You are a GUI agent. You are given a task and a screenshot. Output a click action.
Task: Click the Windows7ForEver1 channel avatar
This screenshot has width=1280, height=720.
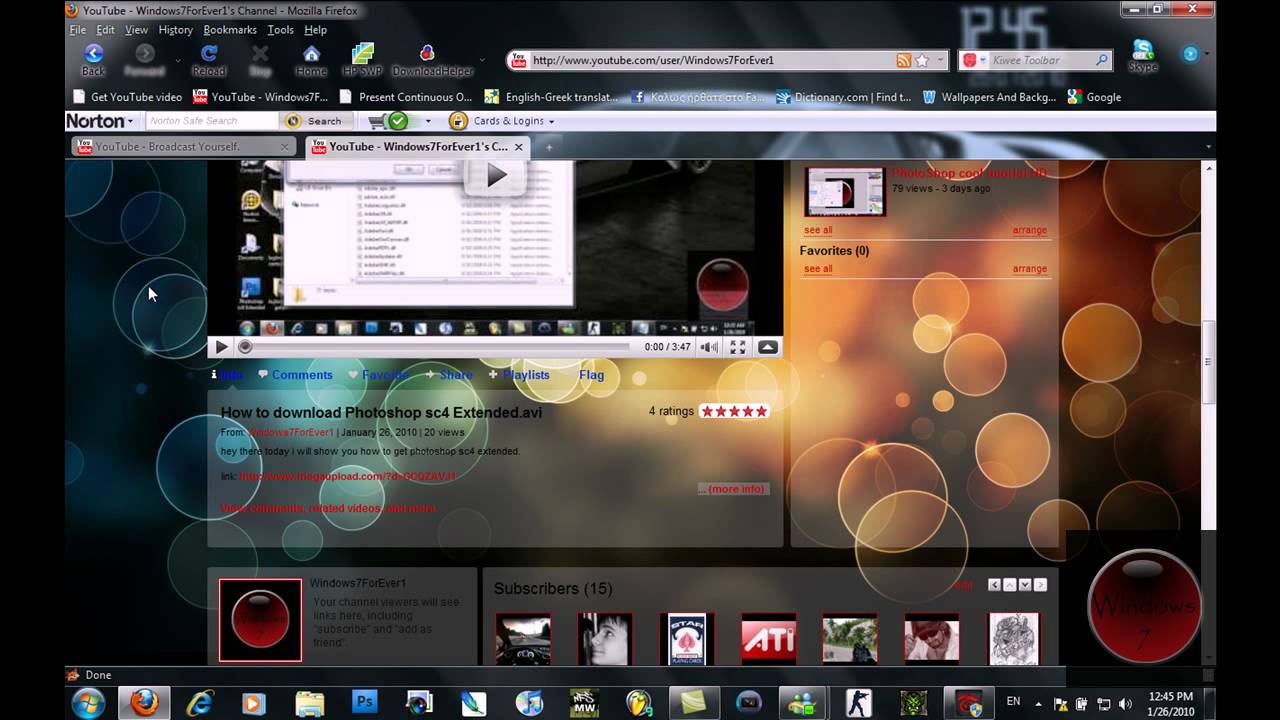click(x=260, y=620)
